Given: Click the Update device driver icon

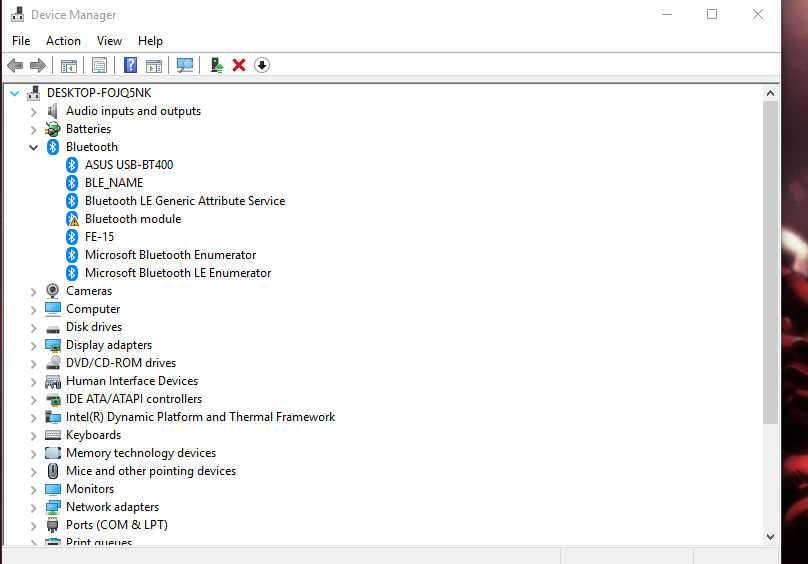Looking at the screenshot, I should (217, 65).
